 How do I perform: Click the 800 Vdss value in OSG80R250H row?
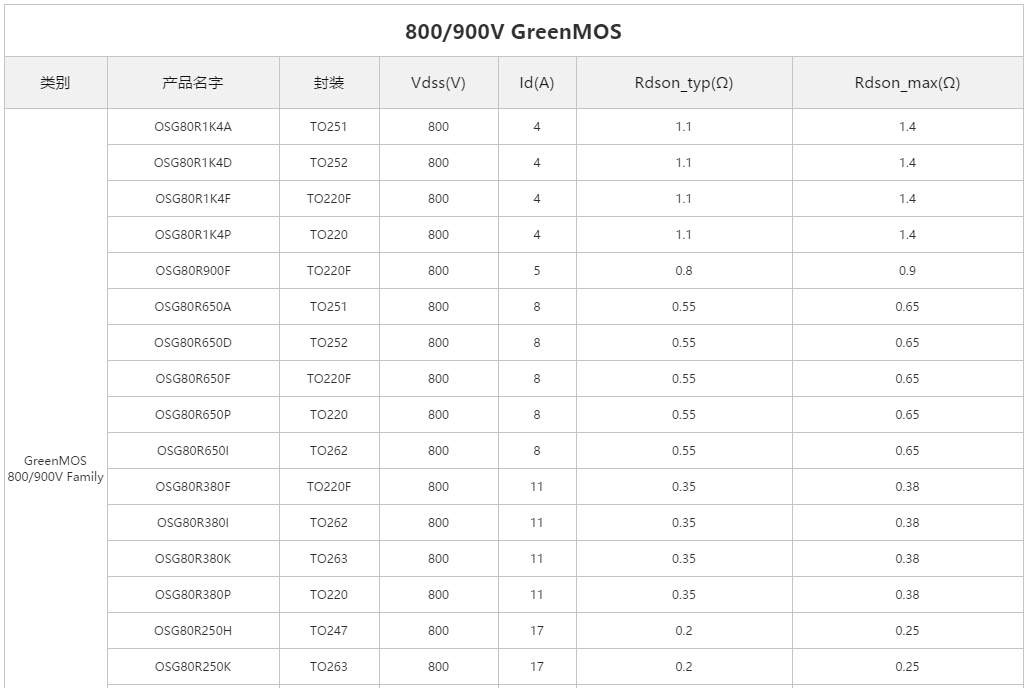click(x=439, y=632)
